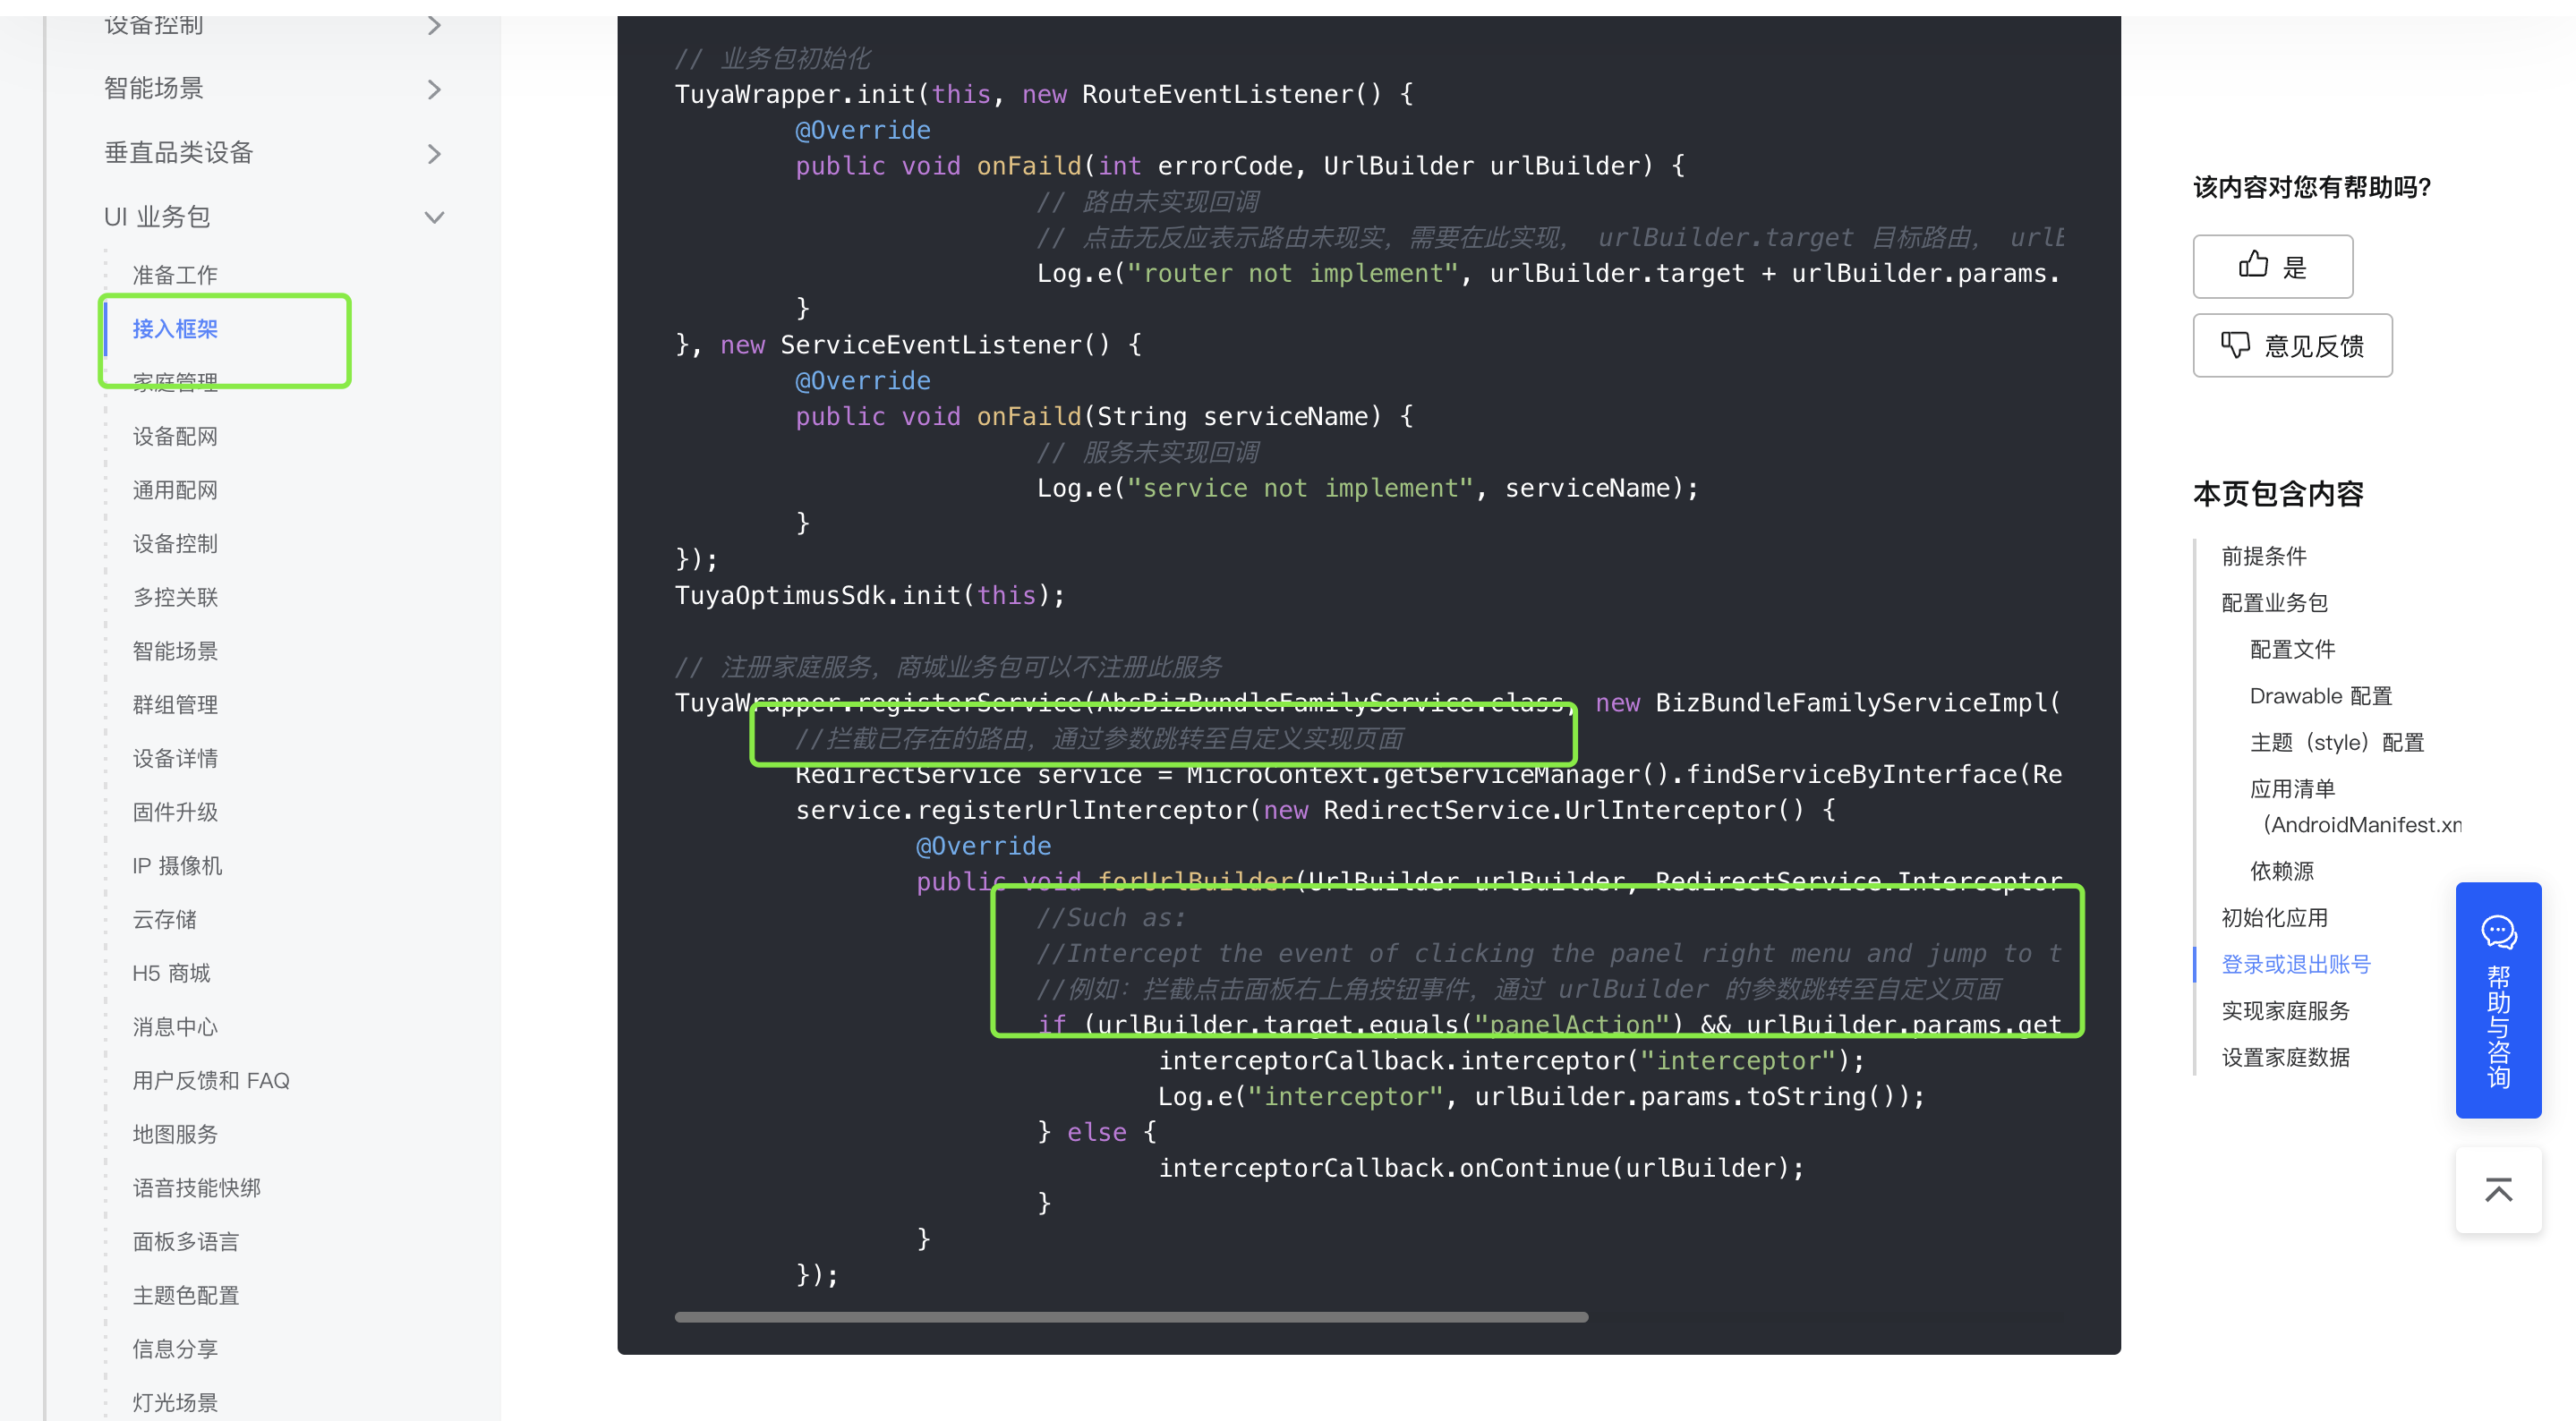Open IP 摄像机 sidebar entry
2576x1421 pixels.
(x=177, y=866)
